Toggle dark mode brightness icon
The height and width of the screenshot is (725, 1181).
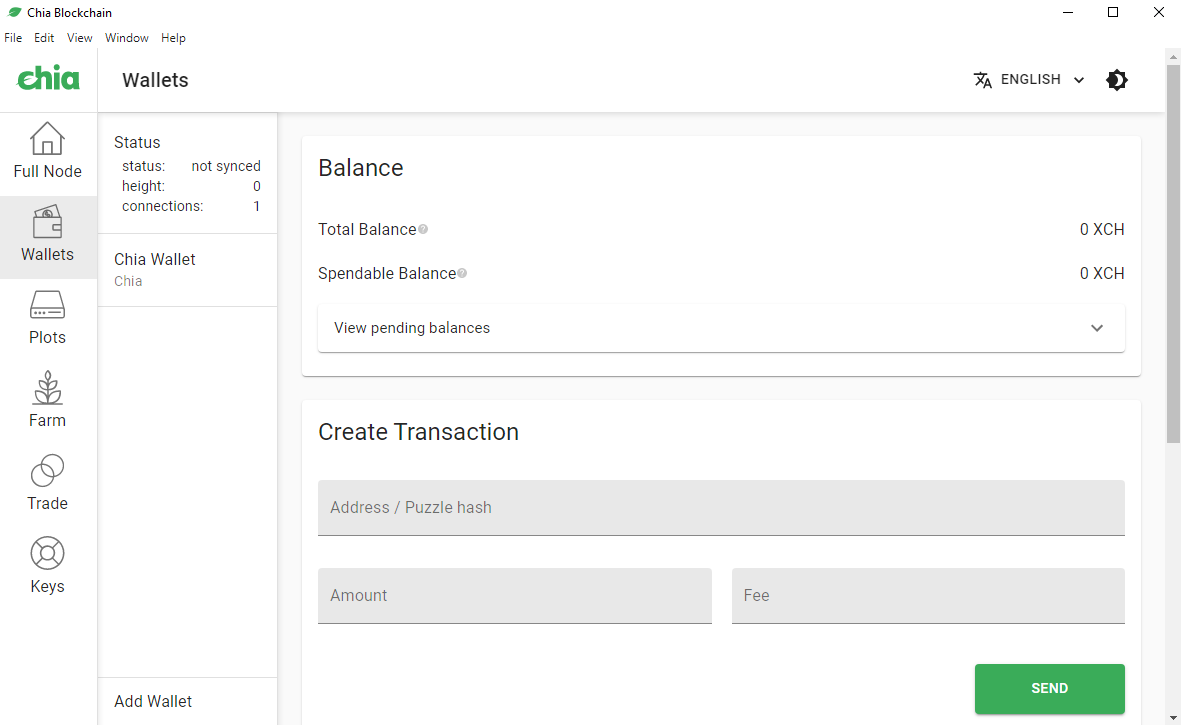point(1117,80)
